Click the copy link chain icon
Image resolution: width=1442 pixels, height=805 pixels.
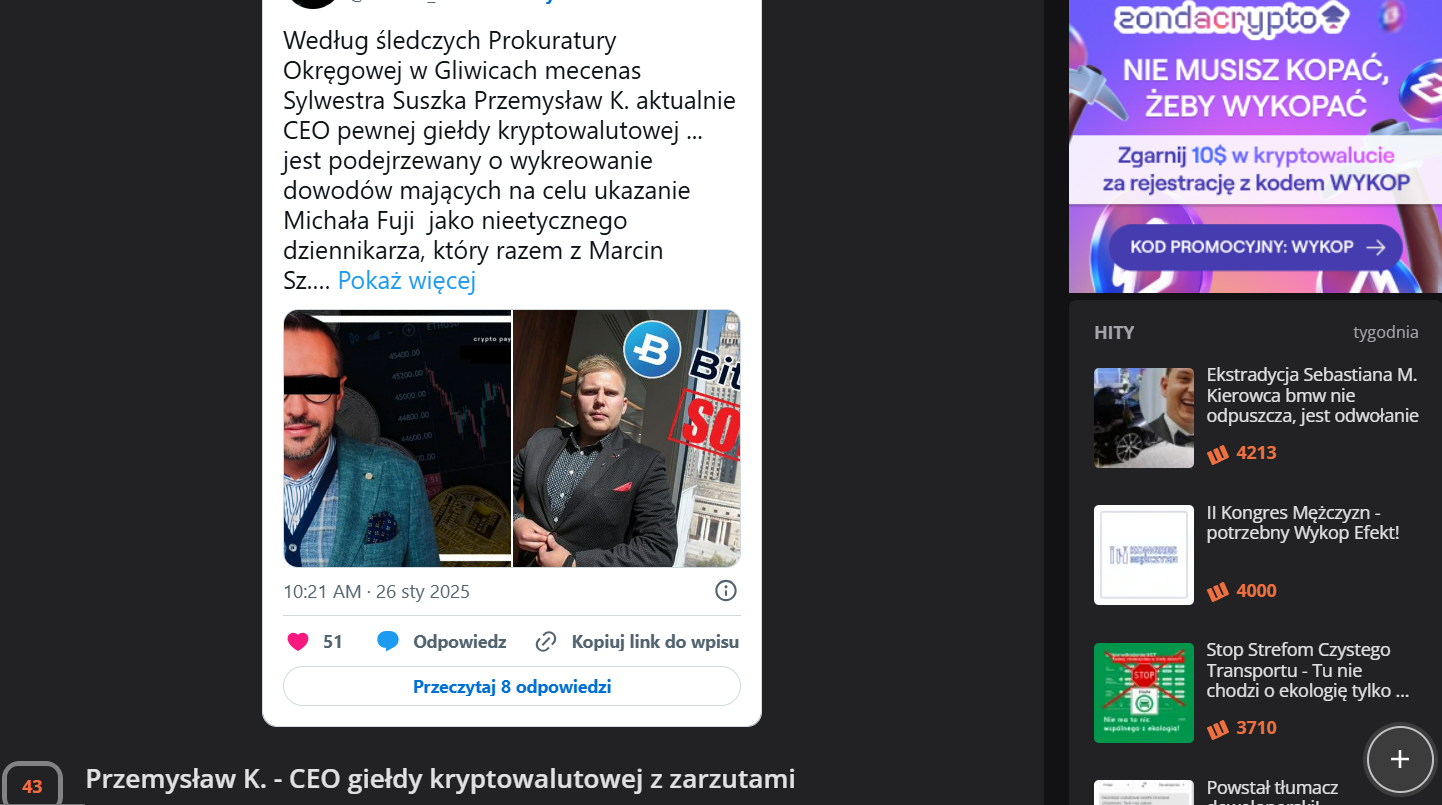546,642
